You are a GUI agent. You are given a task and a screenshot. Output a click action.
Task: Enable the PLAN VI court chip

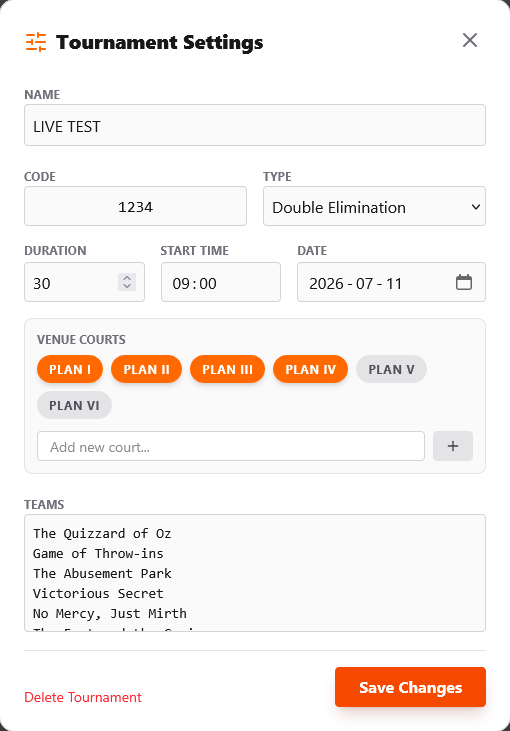coord(75,405)
